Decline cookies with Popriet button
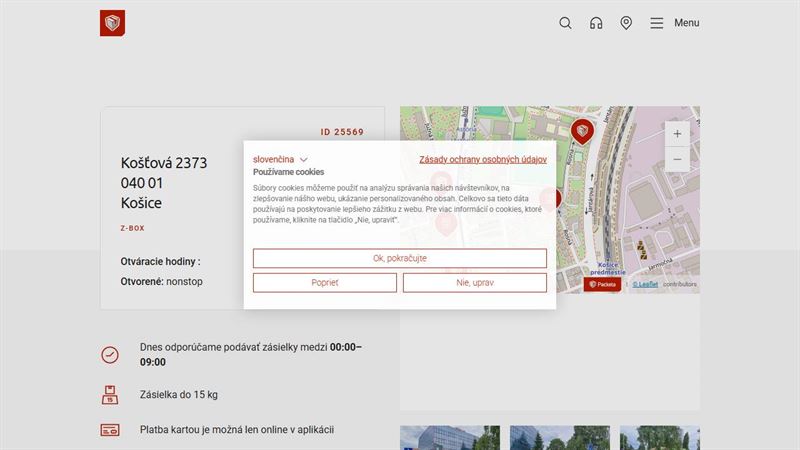800x450 pixels. pos(324,283)
